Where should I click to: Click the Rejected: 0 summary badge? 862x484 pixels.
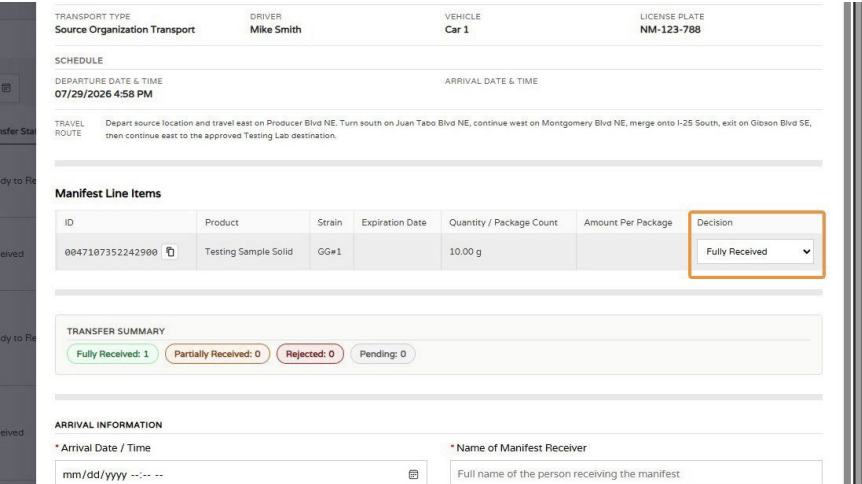click(310, 354)
